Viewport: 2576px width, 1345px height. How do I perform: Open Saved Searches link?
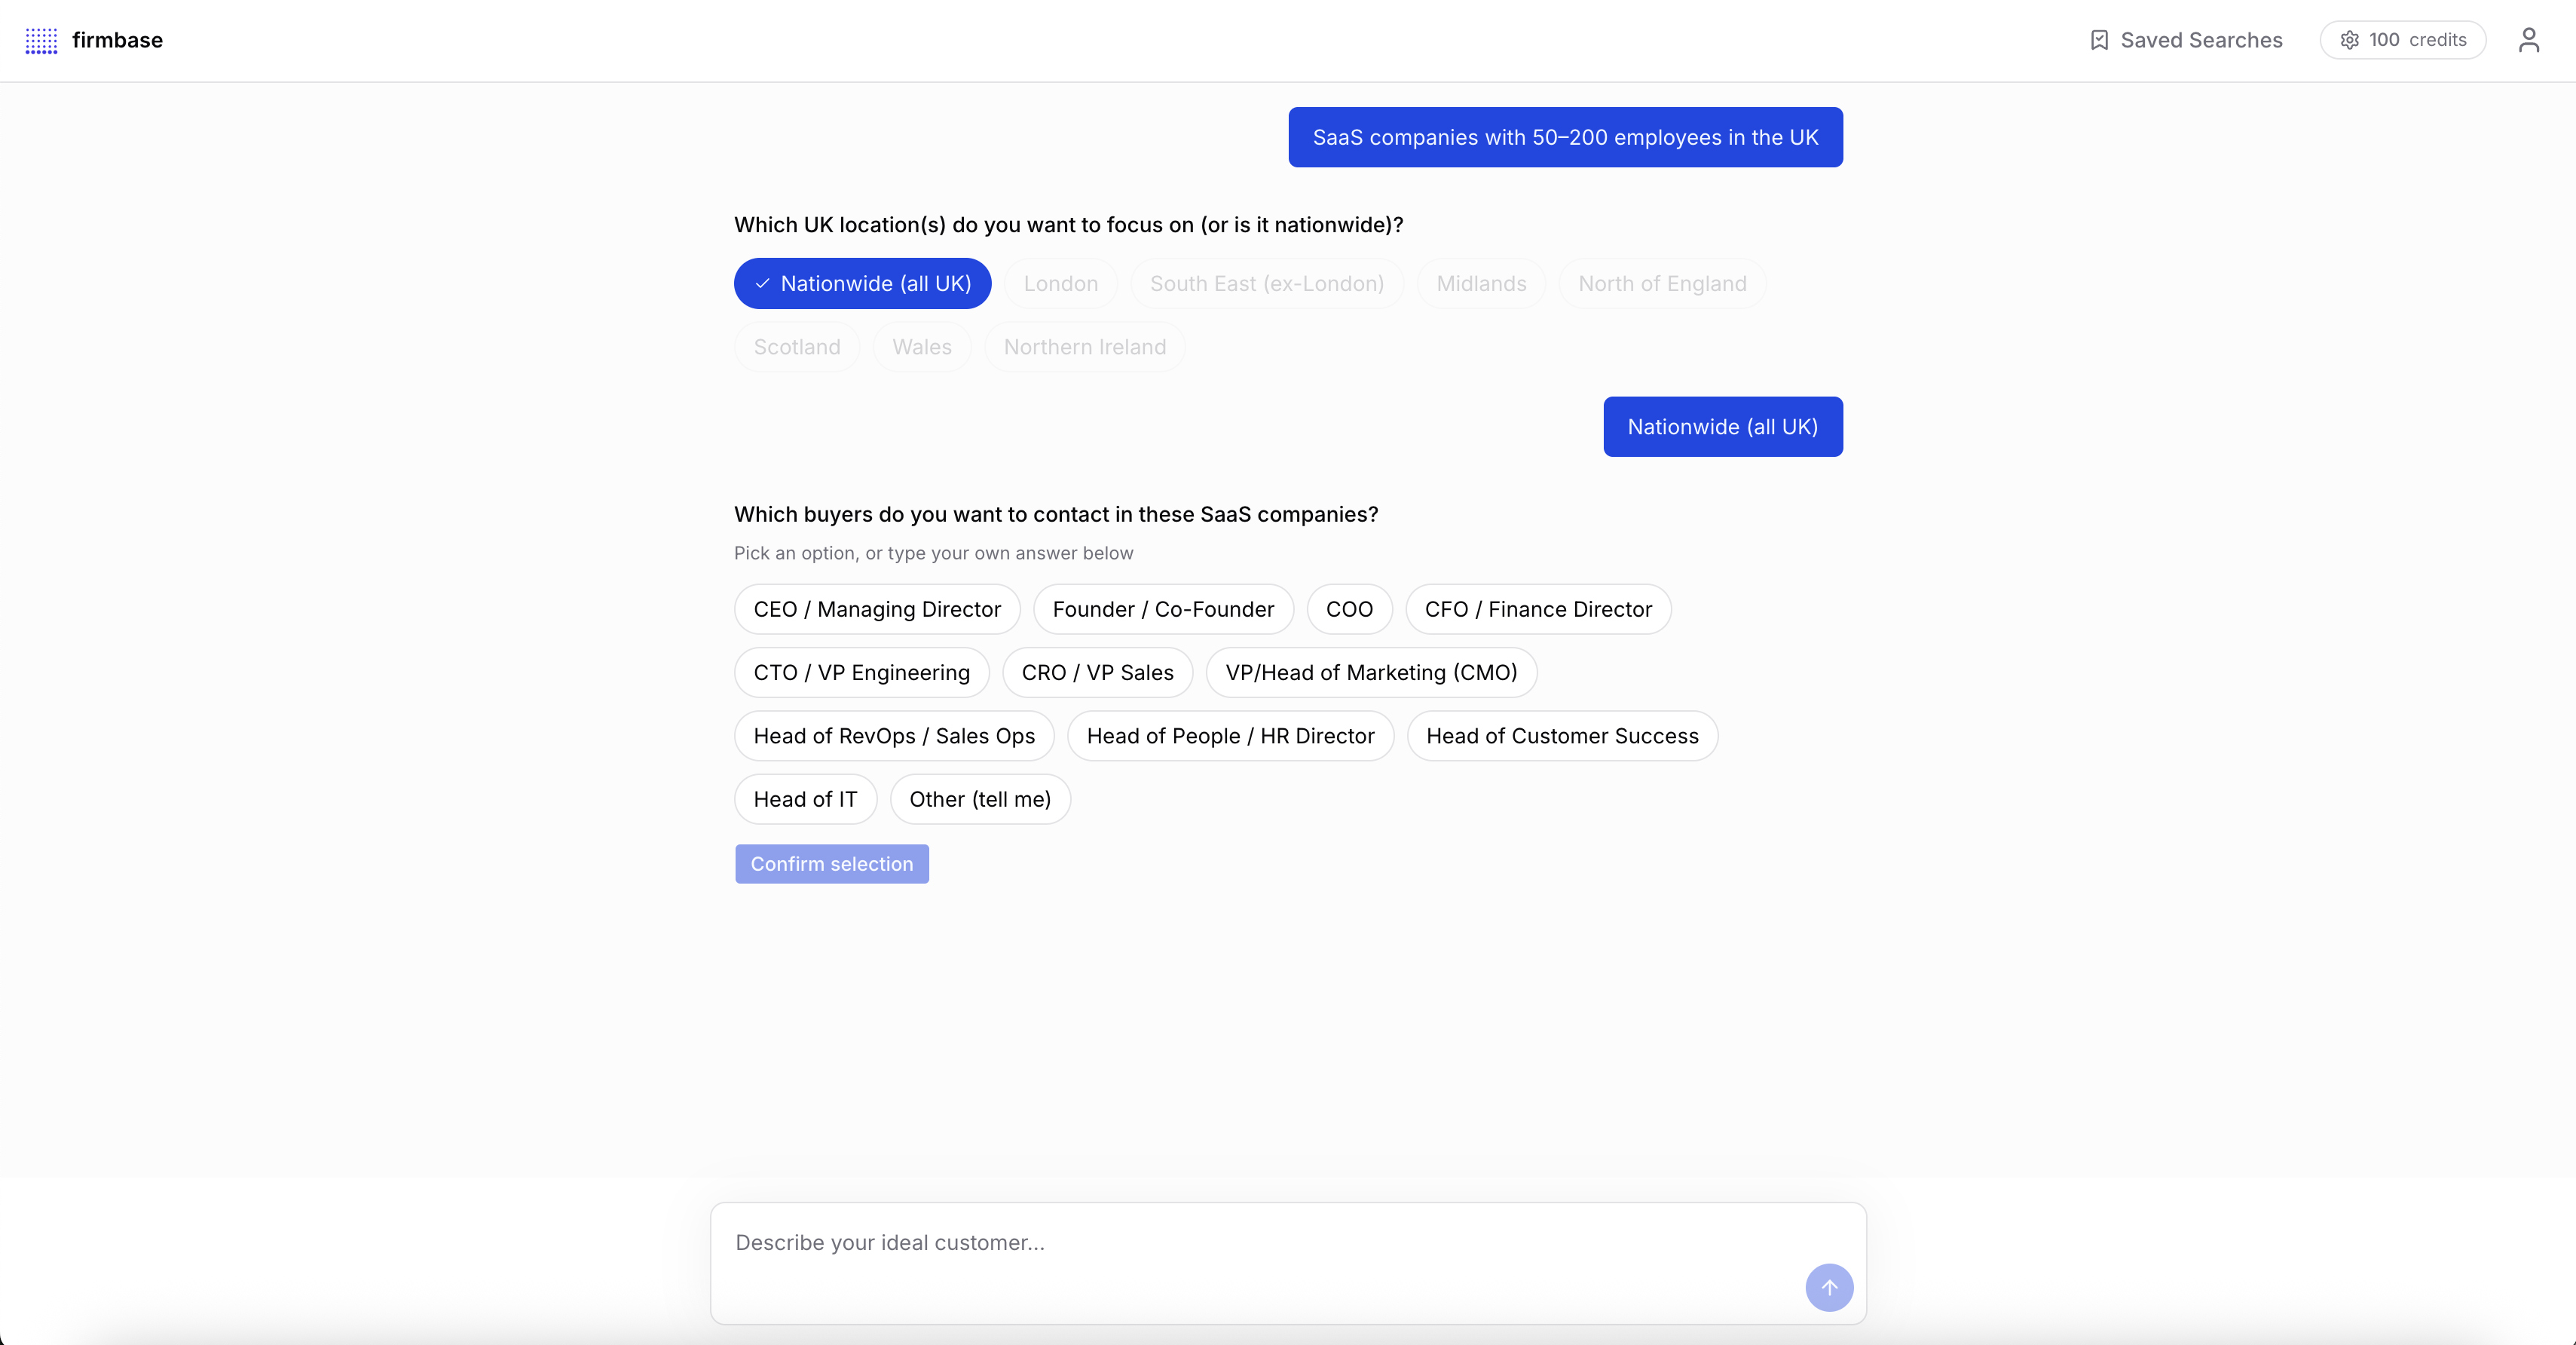point(2200,40)
